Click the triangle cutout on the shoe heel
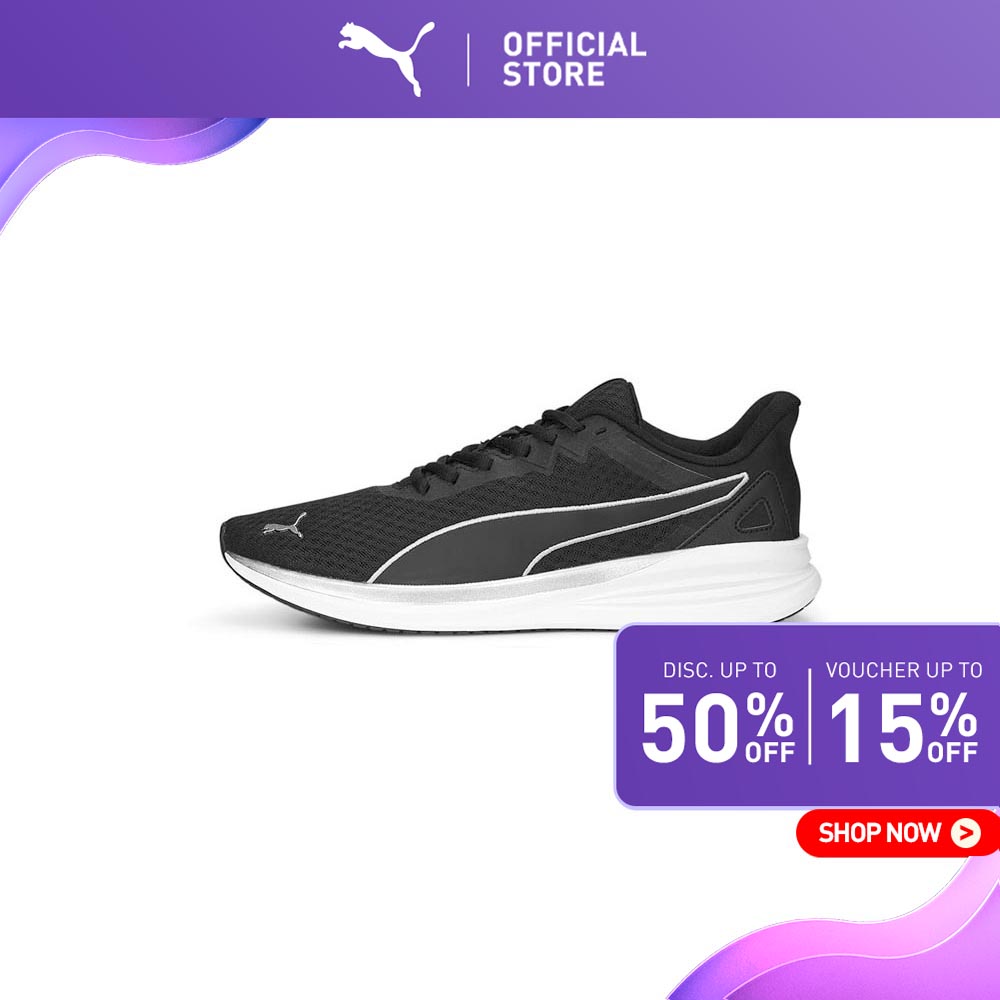 point(756,515)
